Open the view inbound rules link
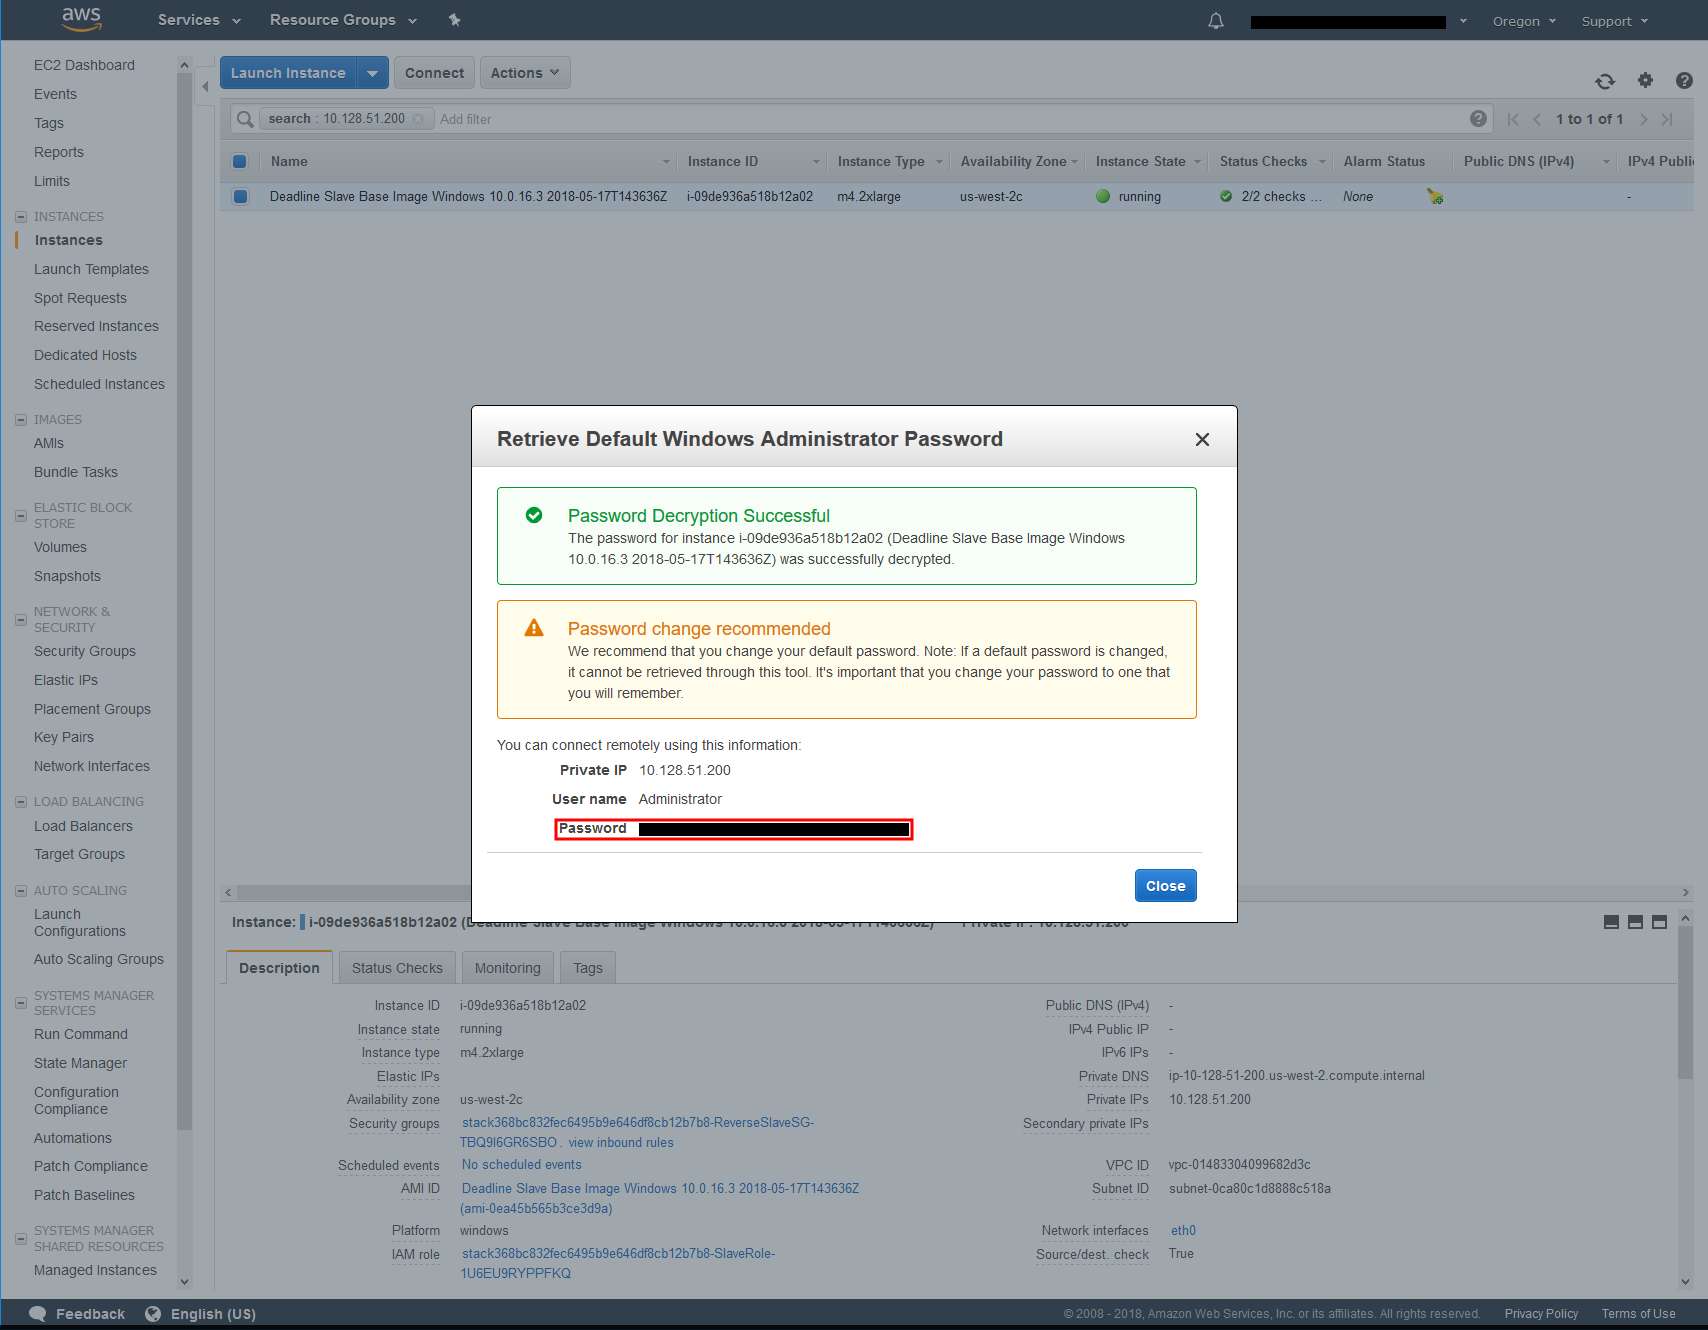1708x1330 pixels. point(619,1142)
